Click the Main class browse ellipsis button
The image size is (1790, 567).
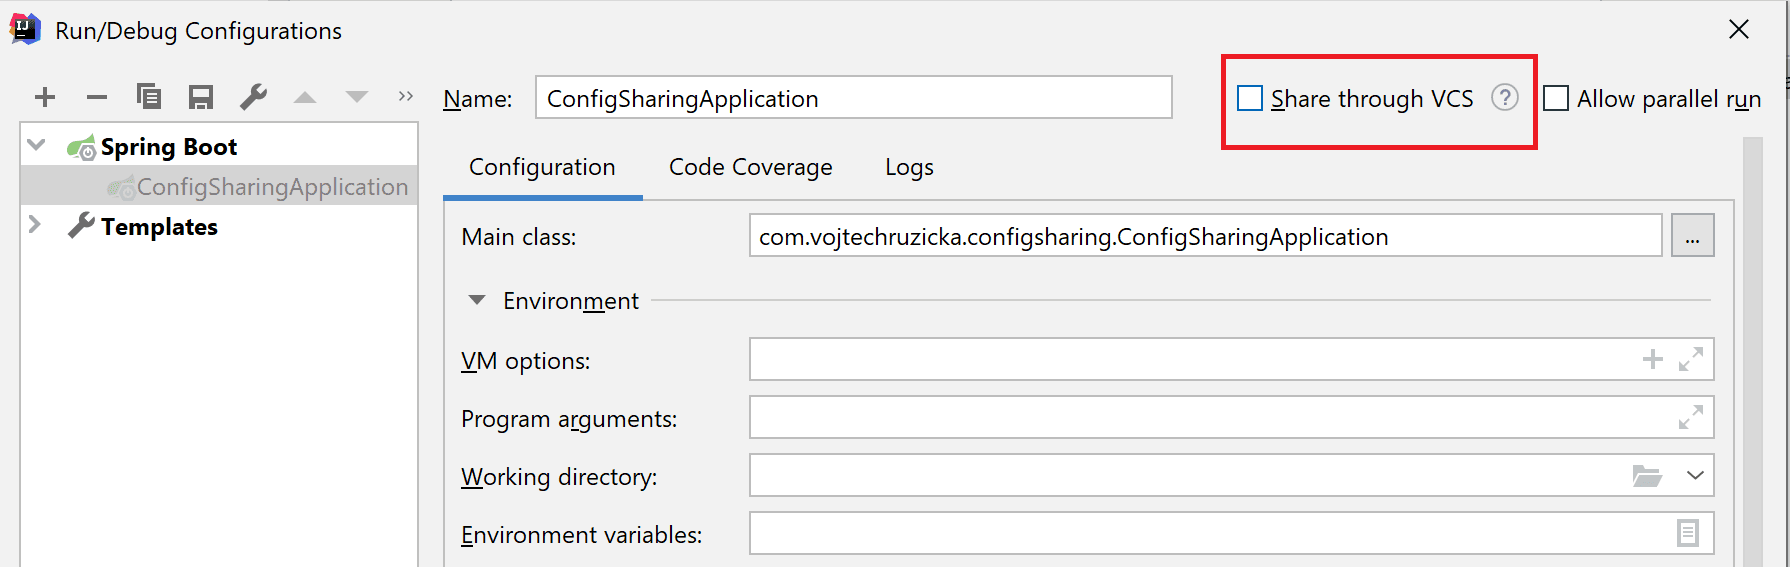1692,236
